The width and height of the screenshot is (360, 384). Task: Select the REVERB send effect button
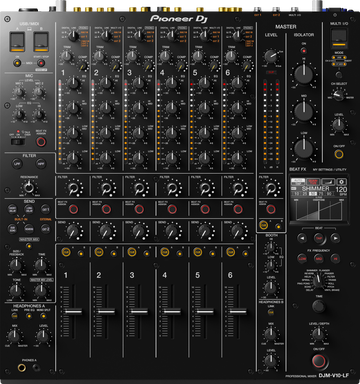tap(29, 229)
